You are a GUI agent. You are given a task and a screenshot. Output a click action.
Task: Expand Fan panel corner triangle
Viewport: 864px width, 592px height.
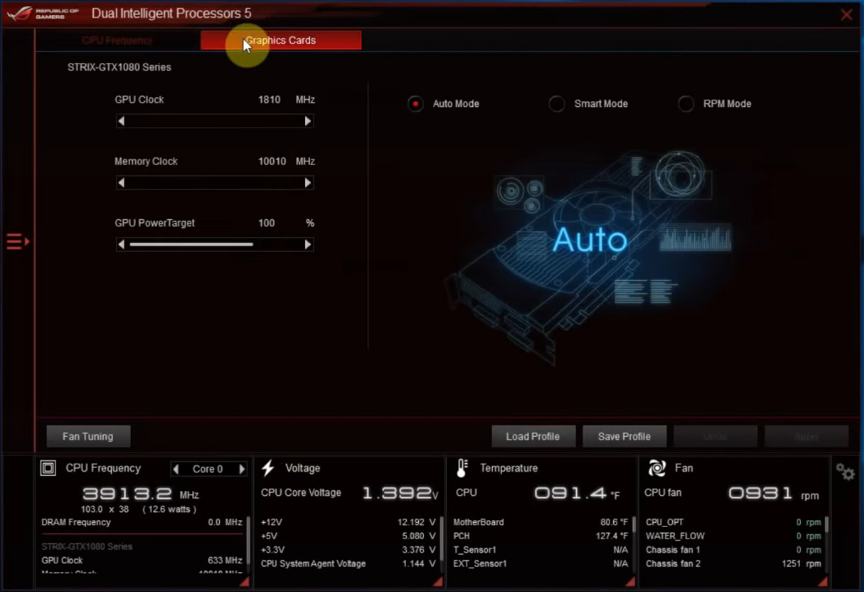[823, 582]
